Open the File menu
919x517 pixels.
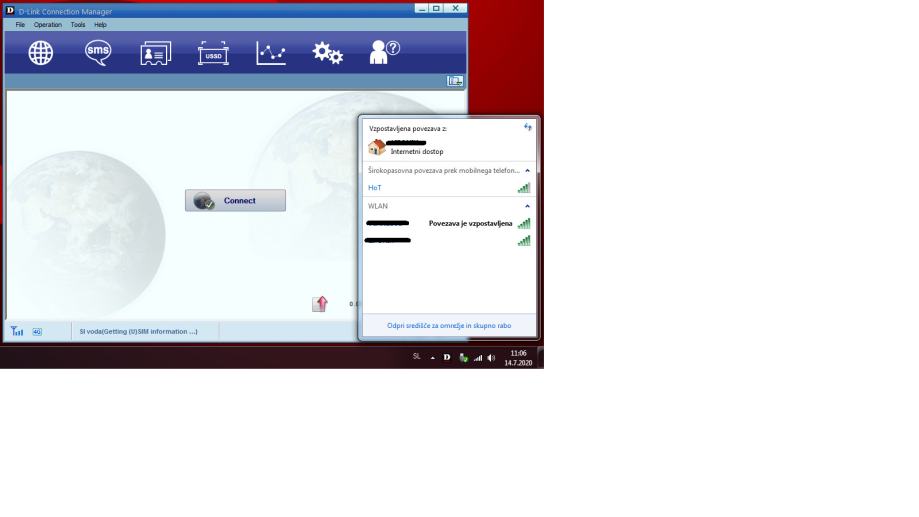[20, 24]
